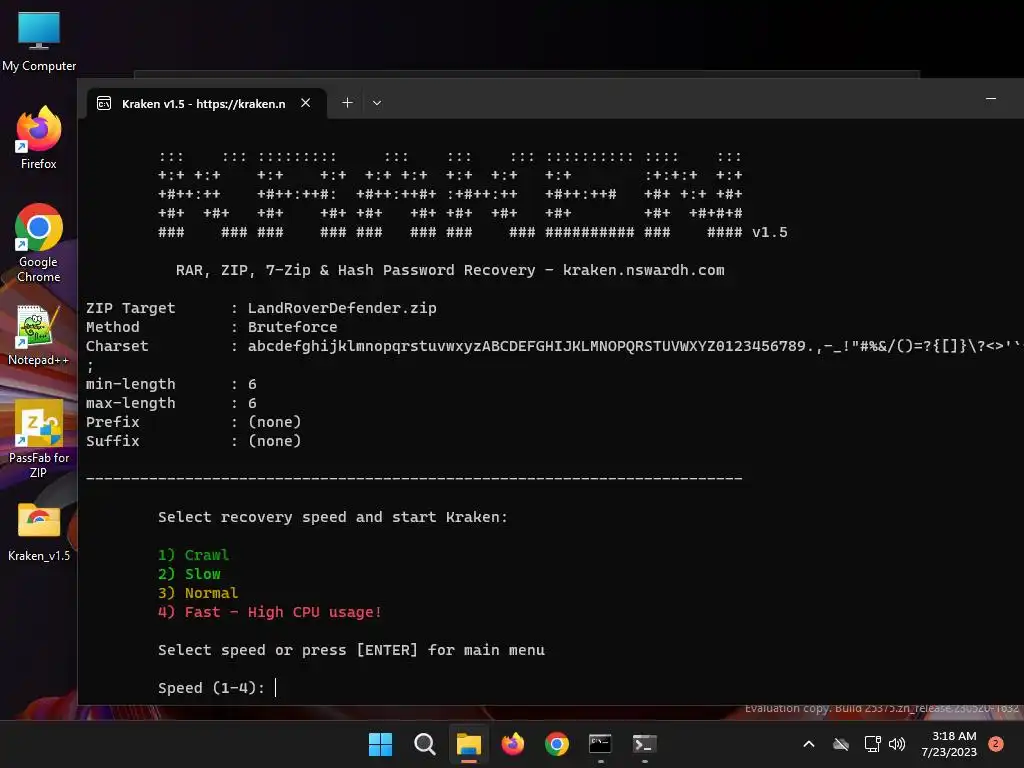Open the Notepad++ desktop shortcut
This screenshot has height=768, width=1024.
click(39, 335)
